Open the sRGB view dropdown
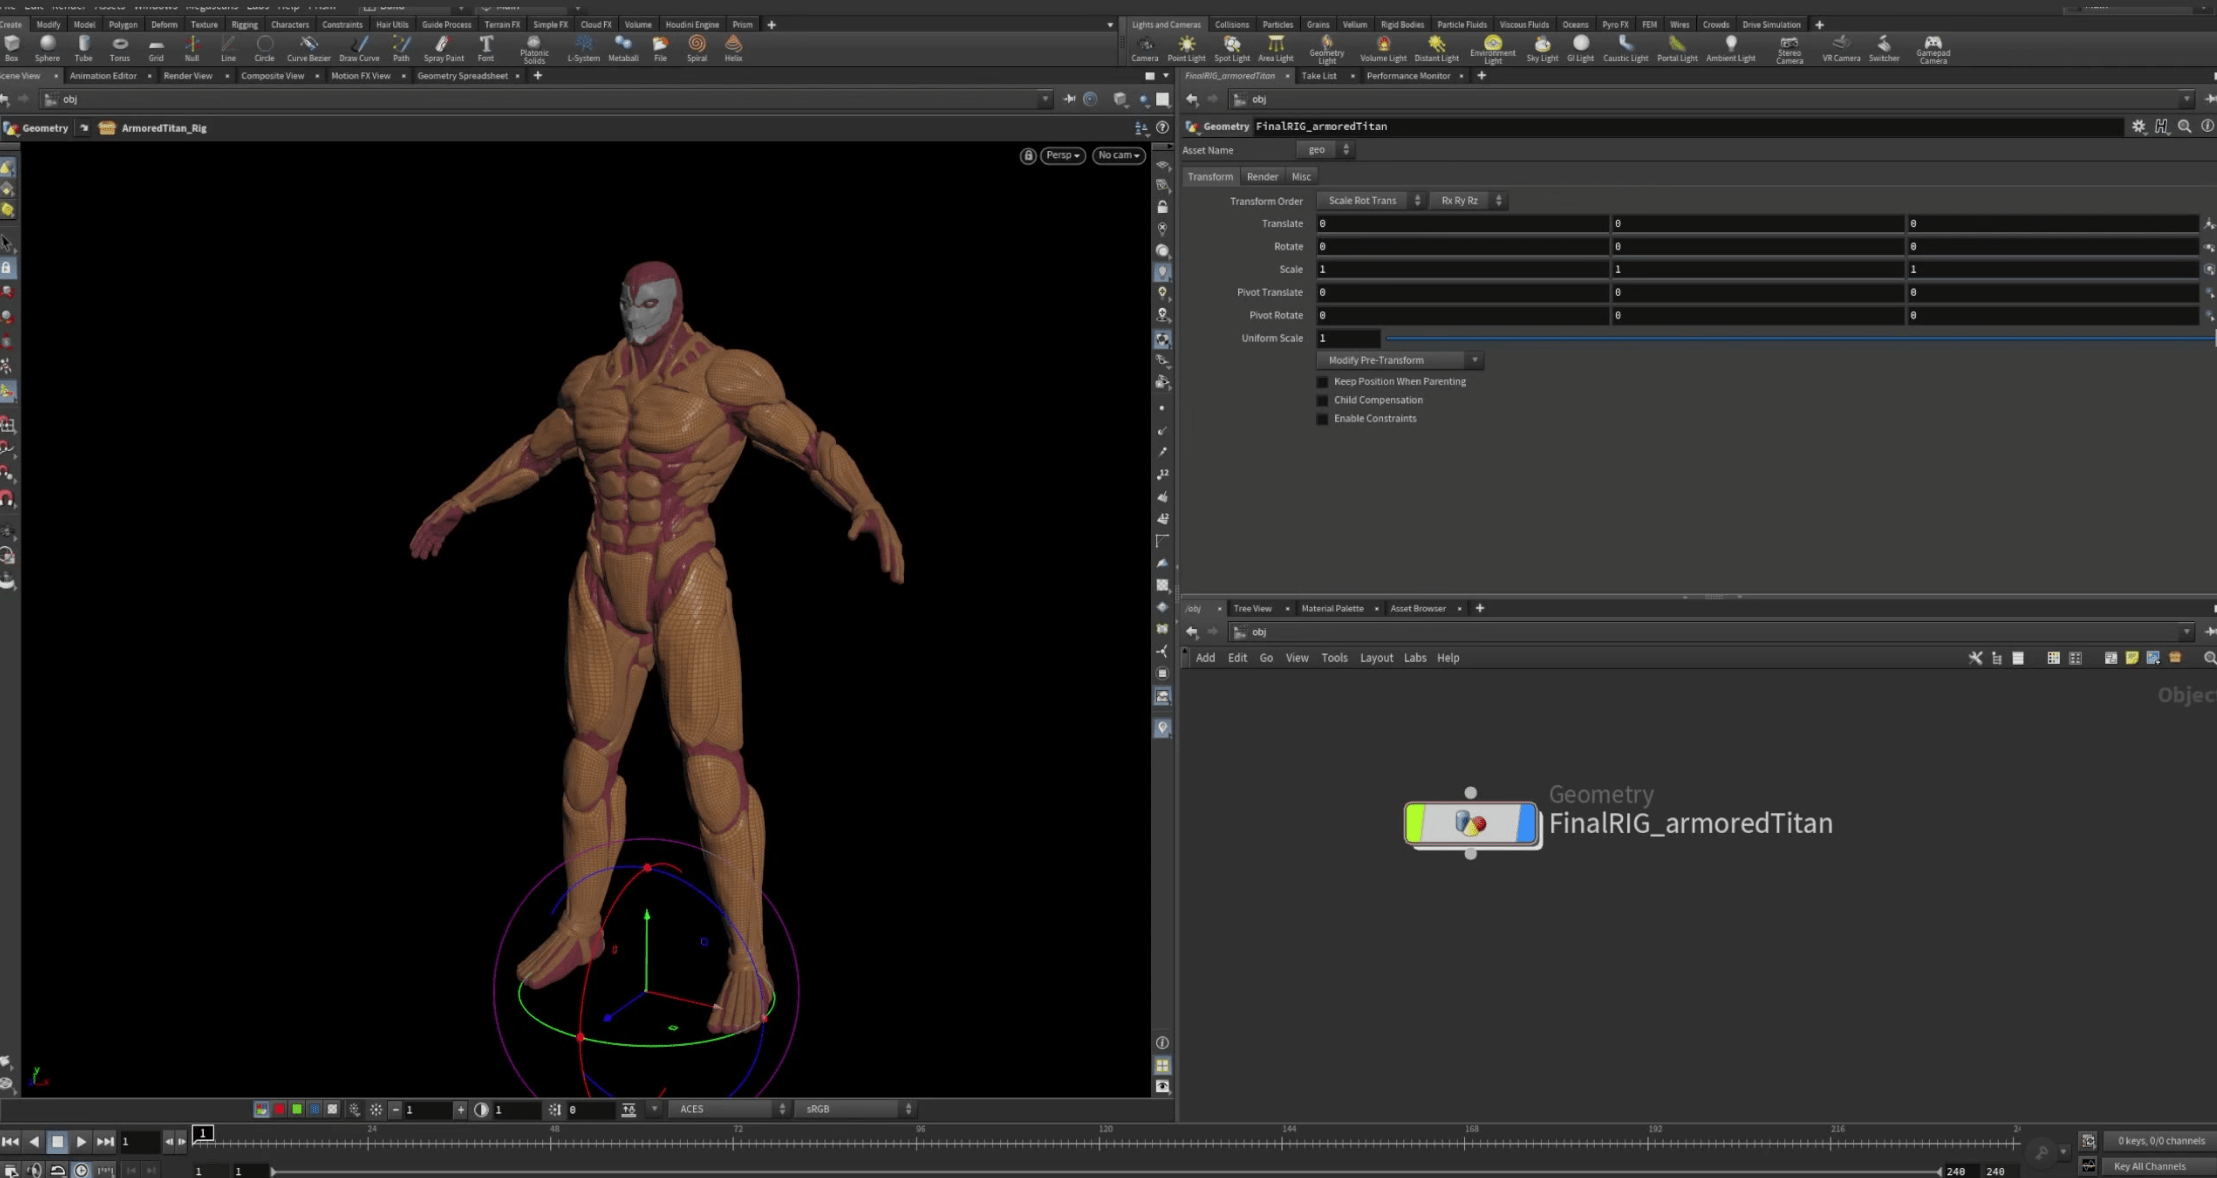 (x=857, y=1109)
